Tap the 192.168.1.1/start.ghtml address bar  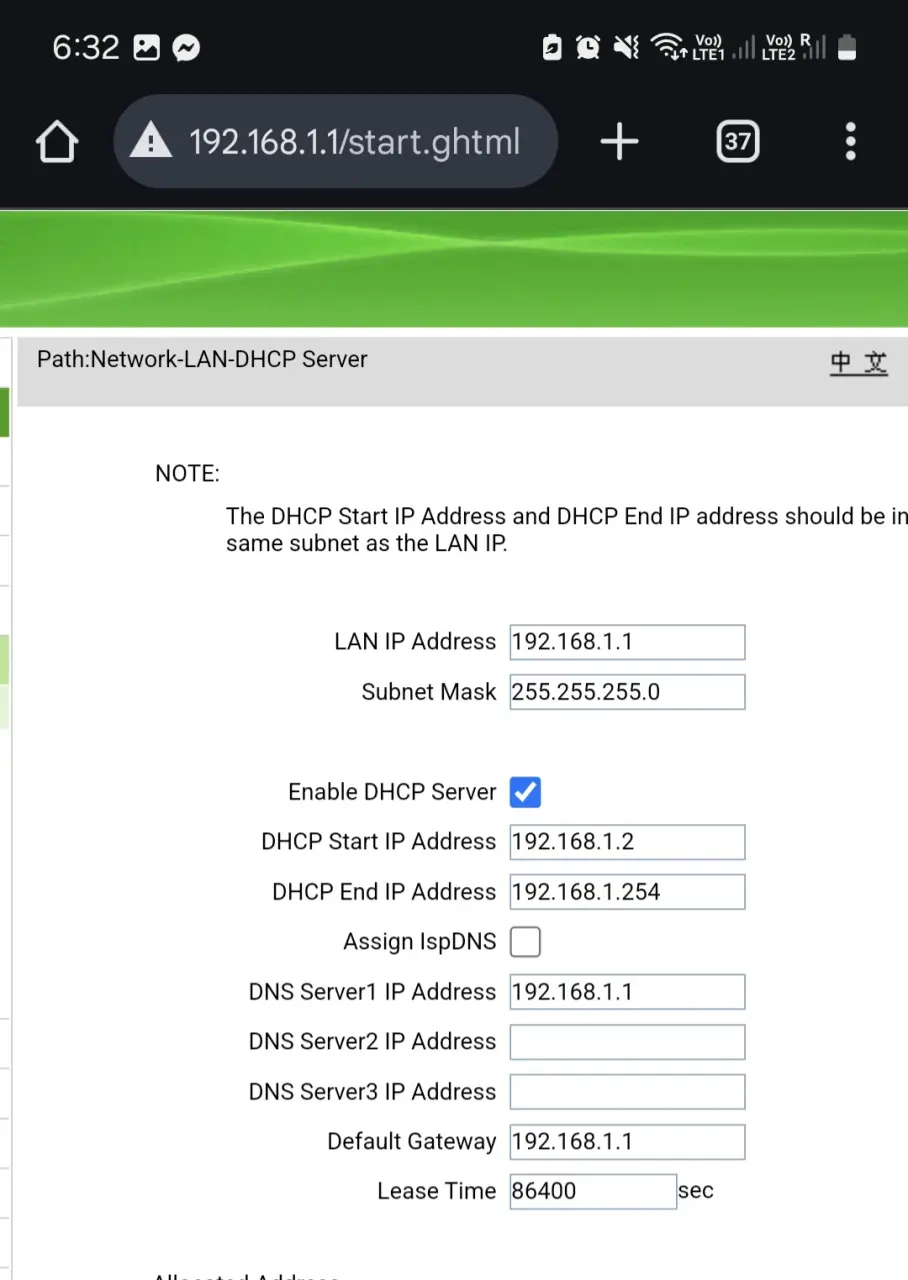pos(335,142)
